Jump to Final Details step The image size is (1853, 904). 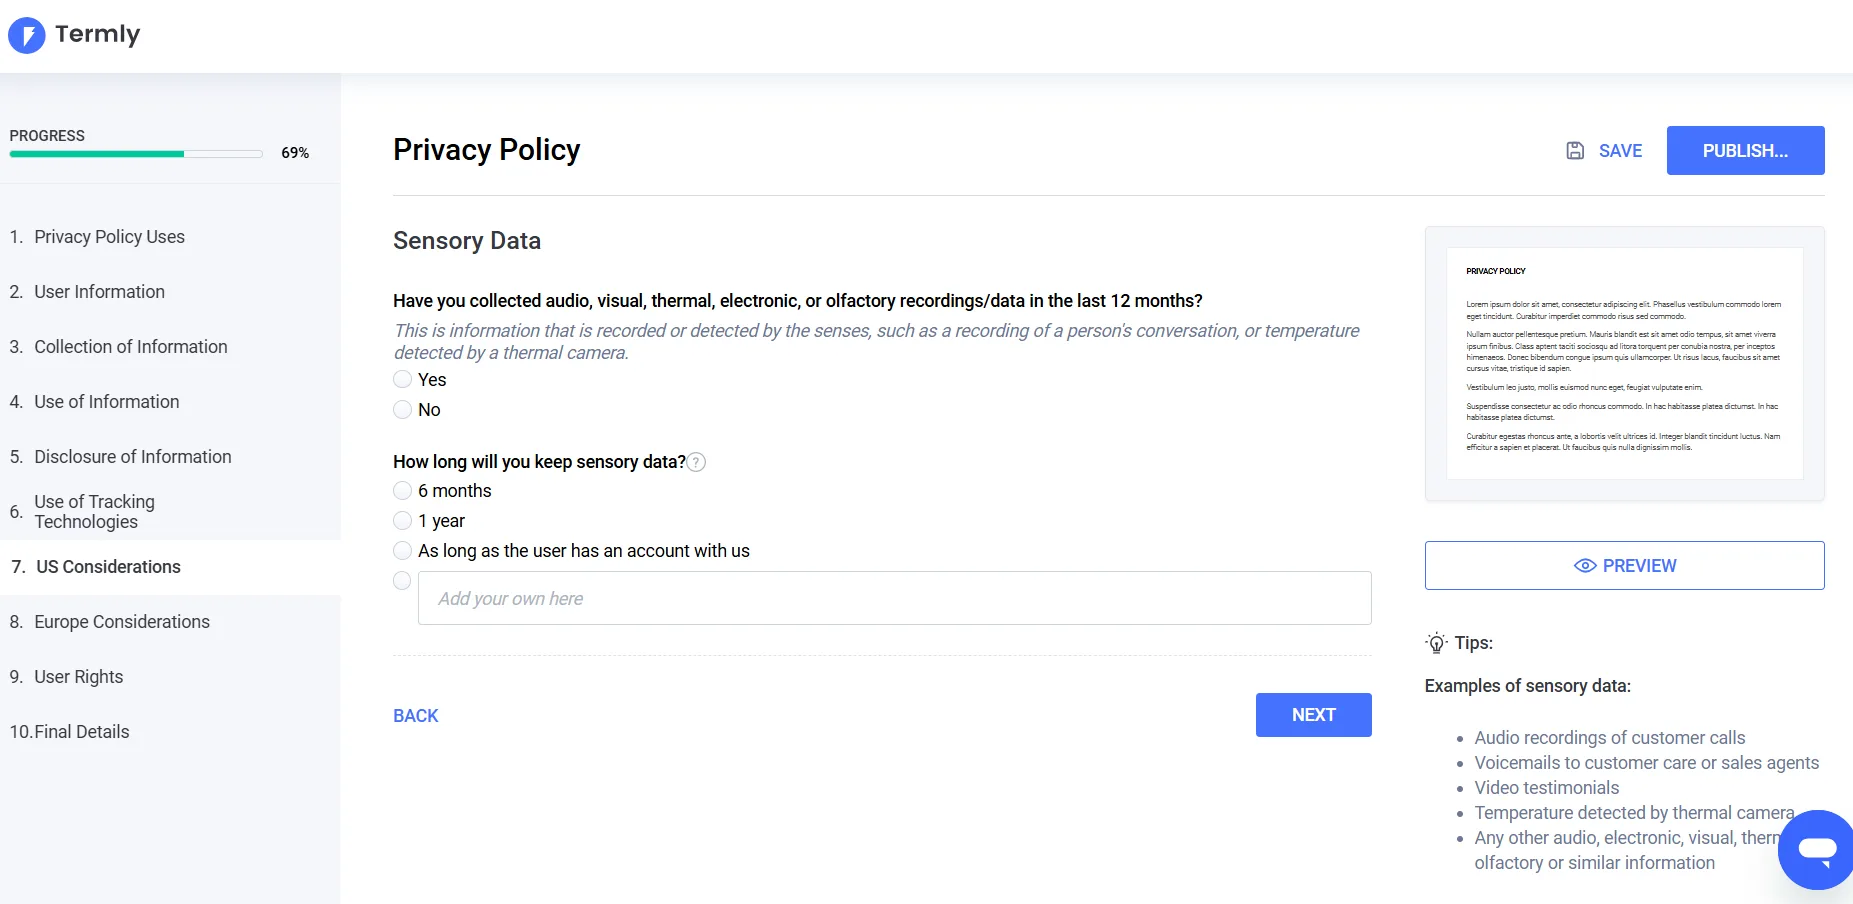click(x=82, y=732)
